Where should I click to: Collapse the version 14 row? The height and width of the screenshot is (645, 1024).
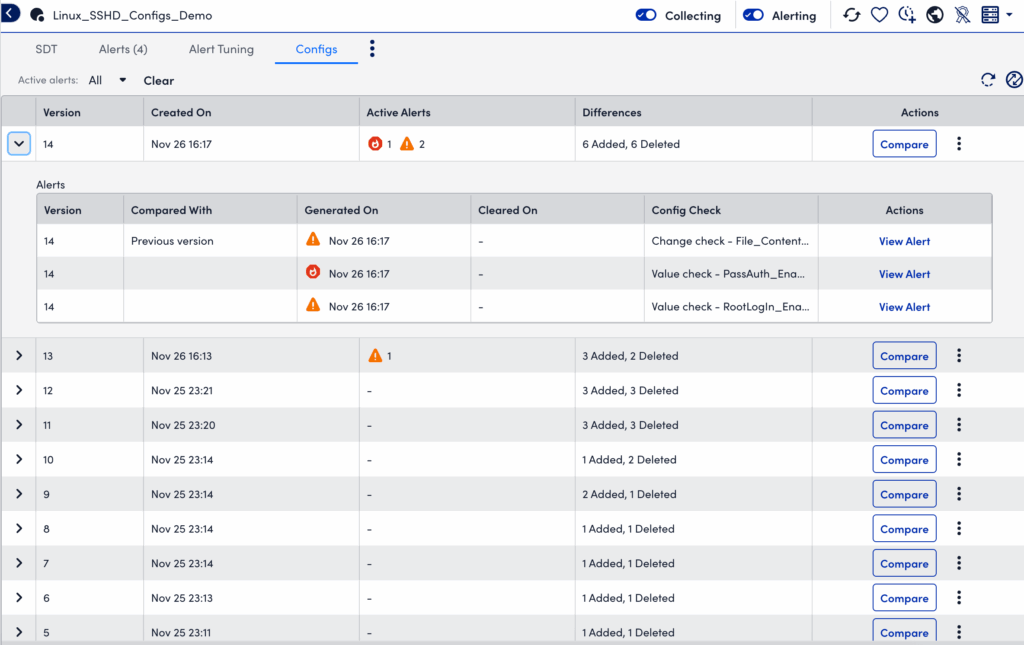point(19,144)
